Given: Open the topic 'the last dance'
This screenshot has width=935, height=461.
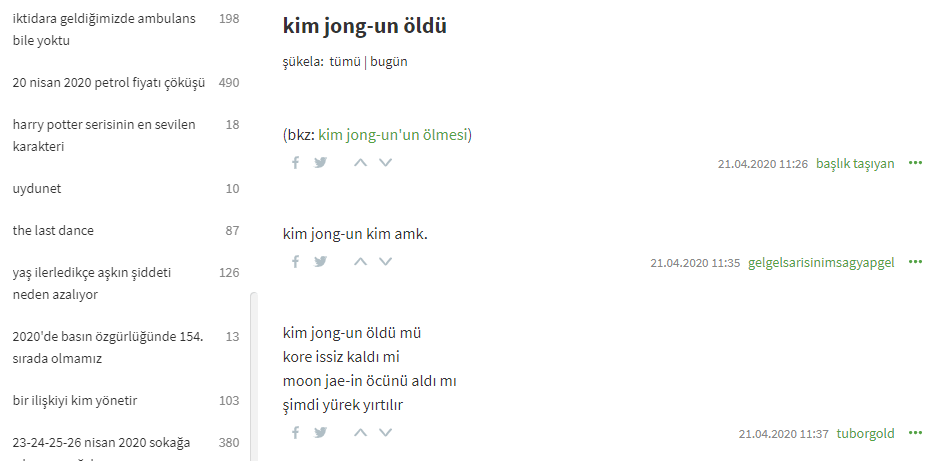Looking at the screenshot, I should coord(53,230).
